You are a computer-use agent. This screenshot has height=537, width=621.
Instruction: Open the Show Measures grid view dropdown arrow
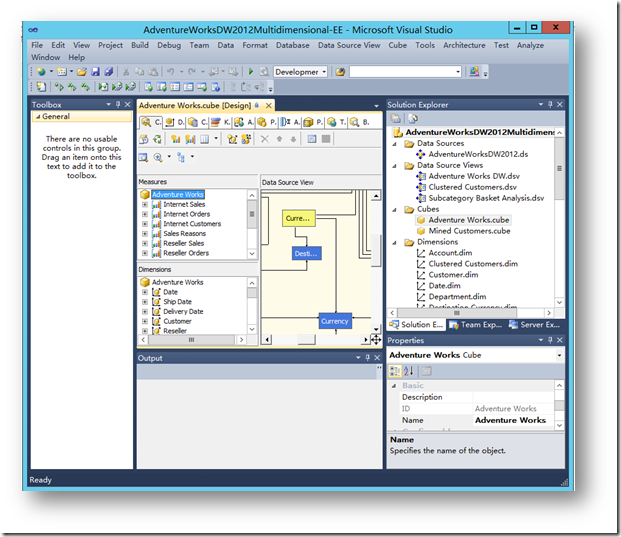tap(216, 139)
